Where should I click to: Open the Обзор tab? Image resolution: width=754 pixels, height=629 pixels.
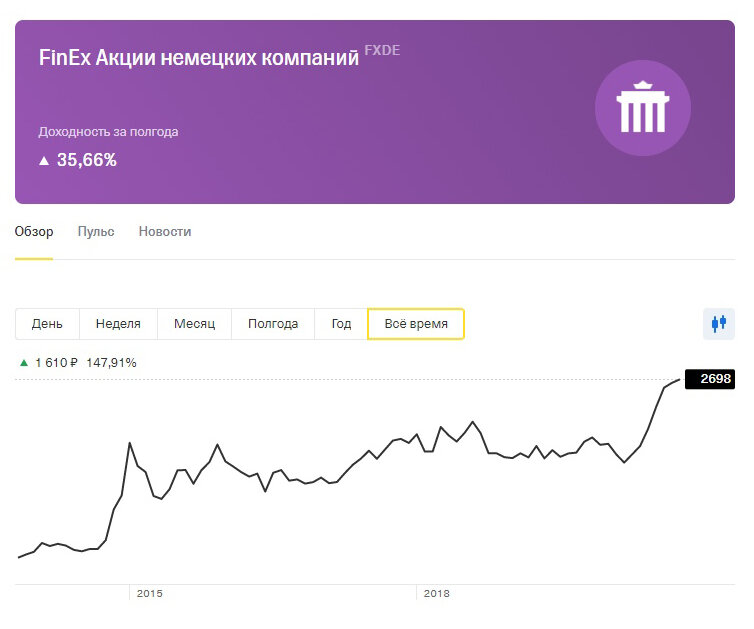pos(34,232)
